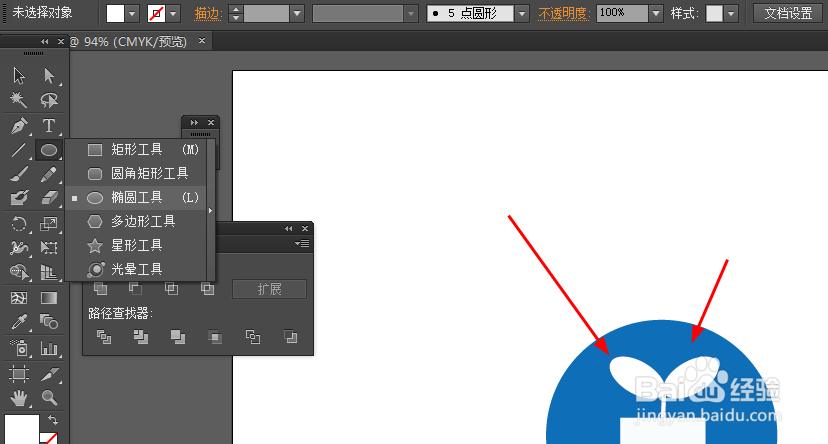
Task: Swap fill and stroke colors
Action: 53,420
